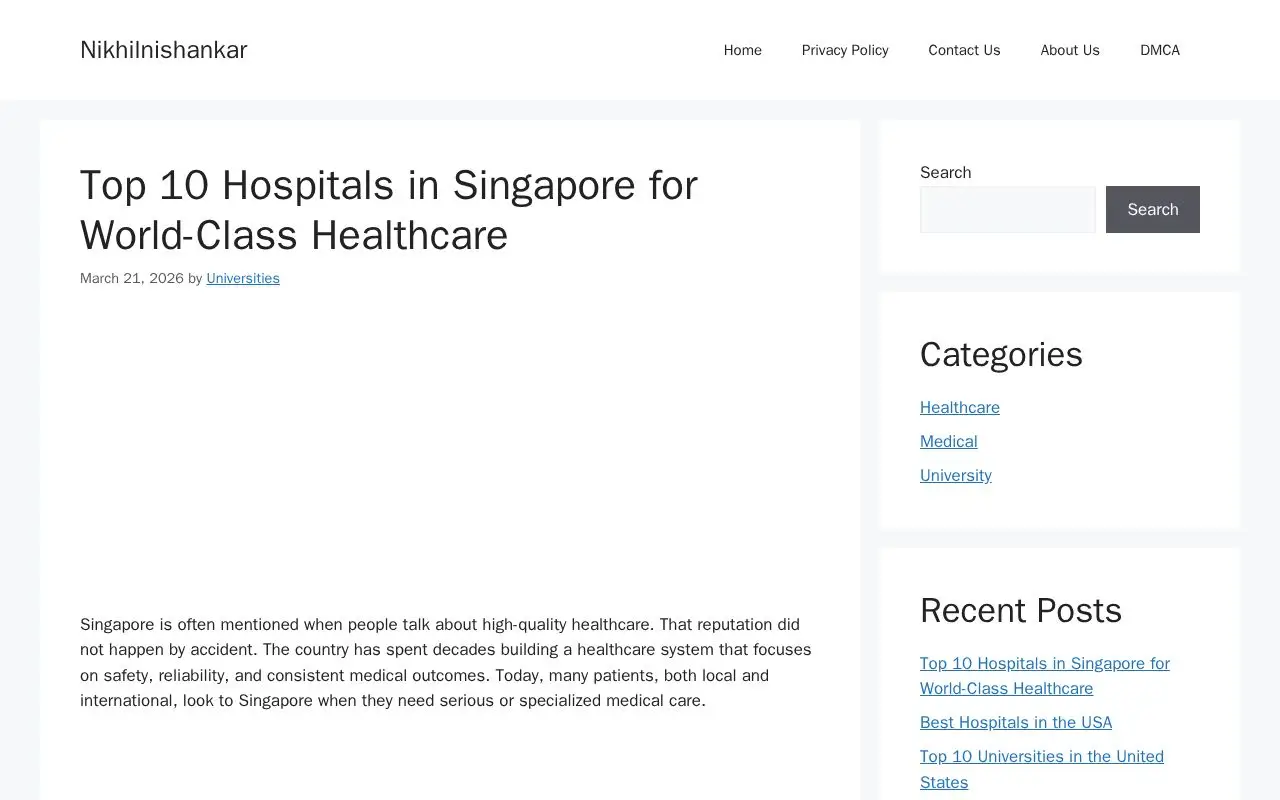The height and width of the screenshot is (800, 1280).
Task: Click the Categories widget heading
Action: (1001, 355)
